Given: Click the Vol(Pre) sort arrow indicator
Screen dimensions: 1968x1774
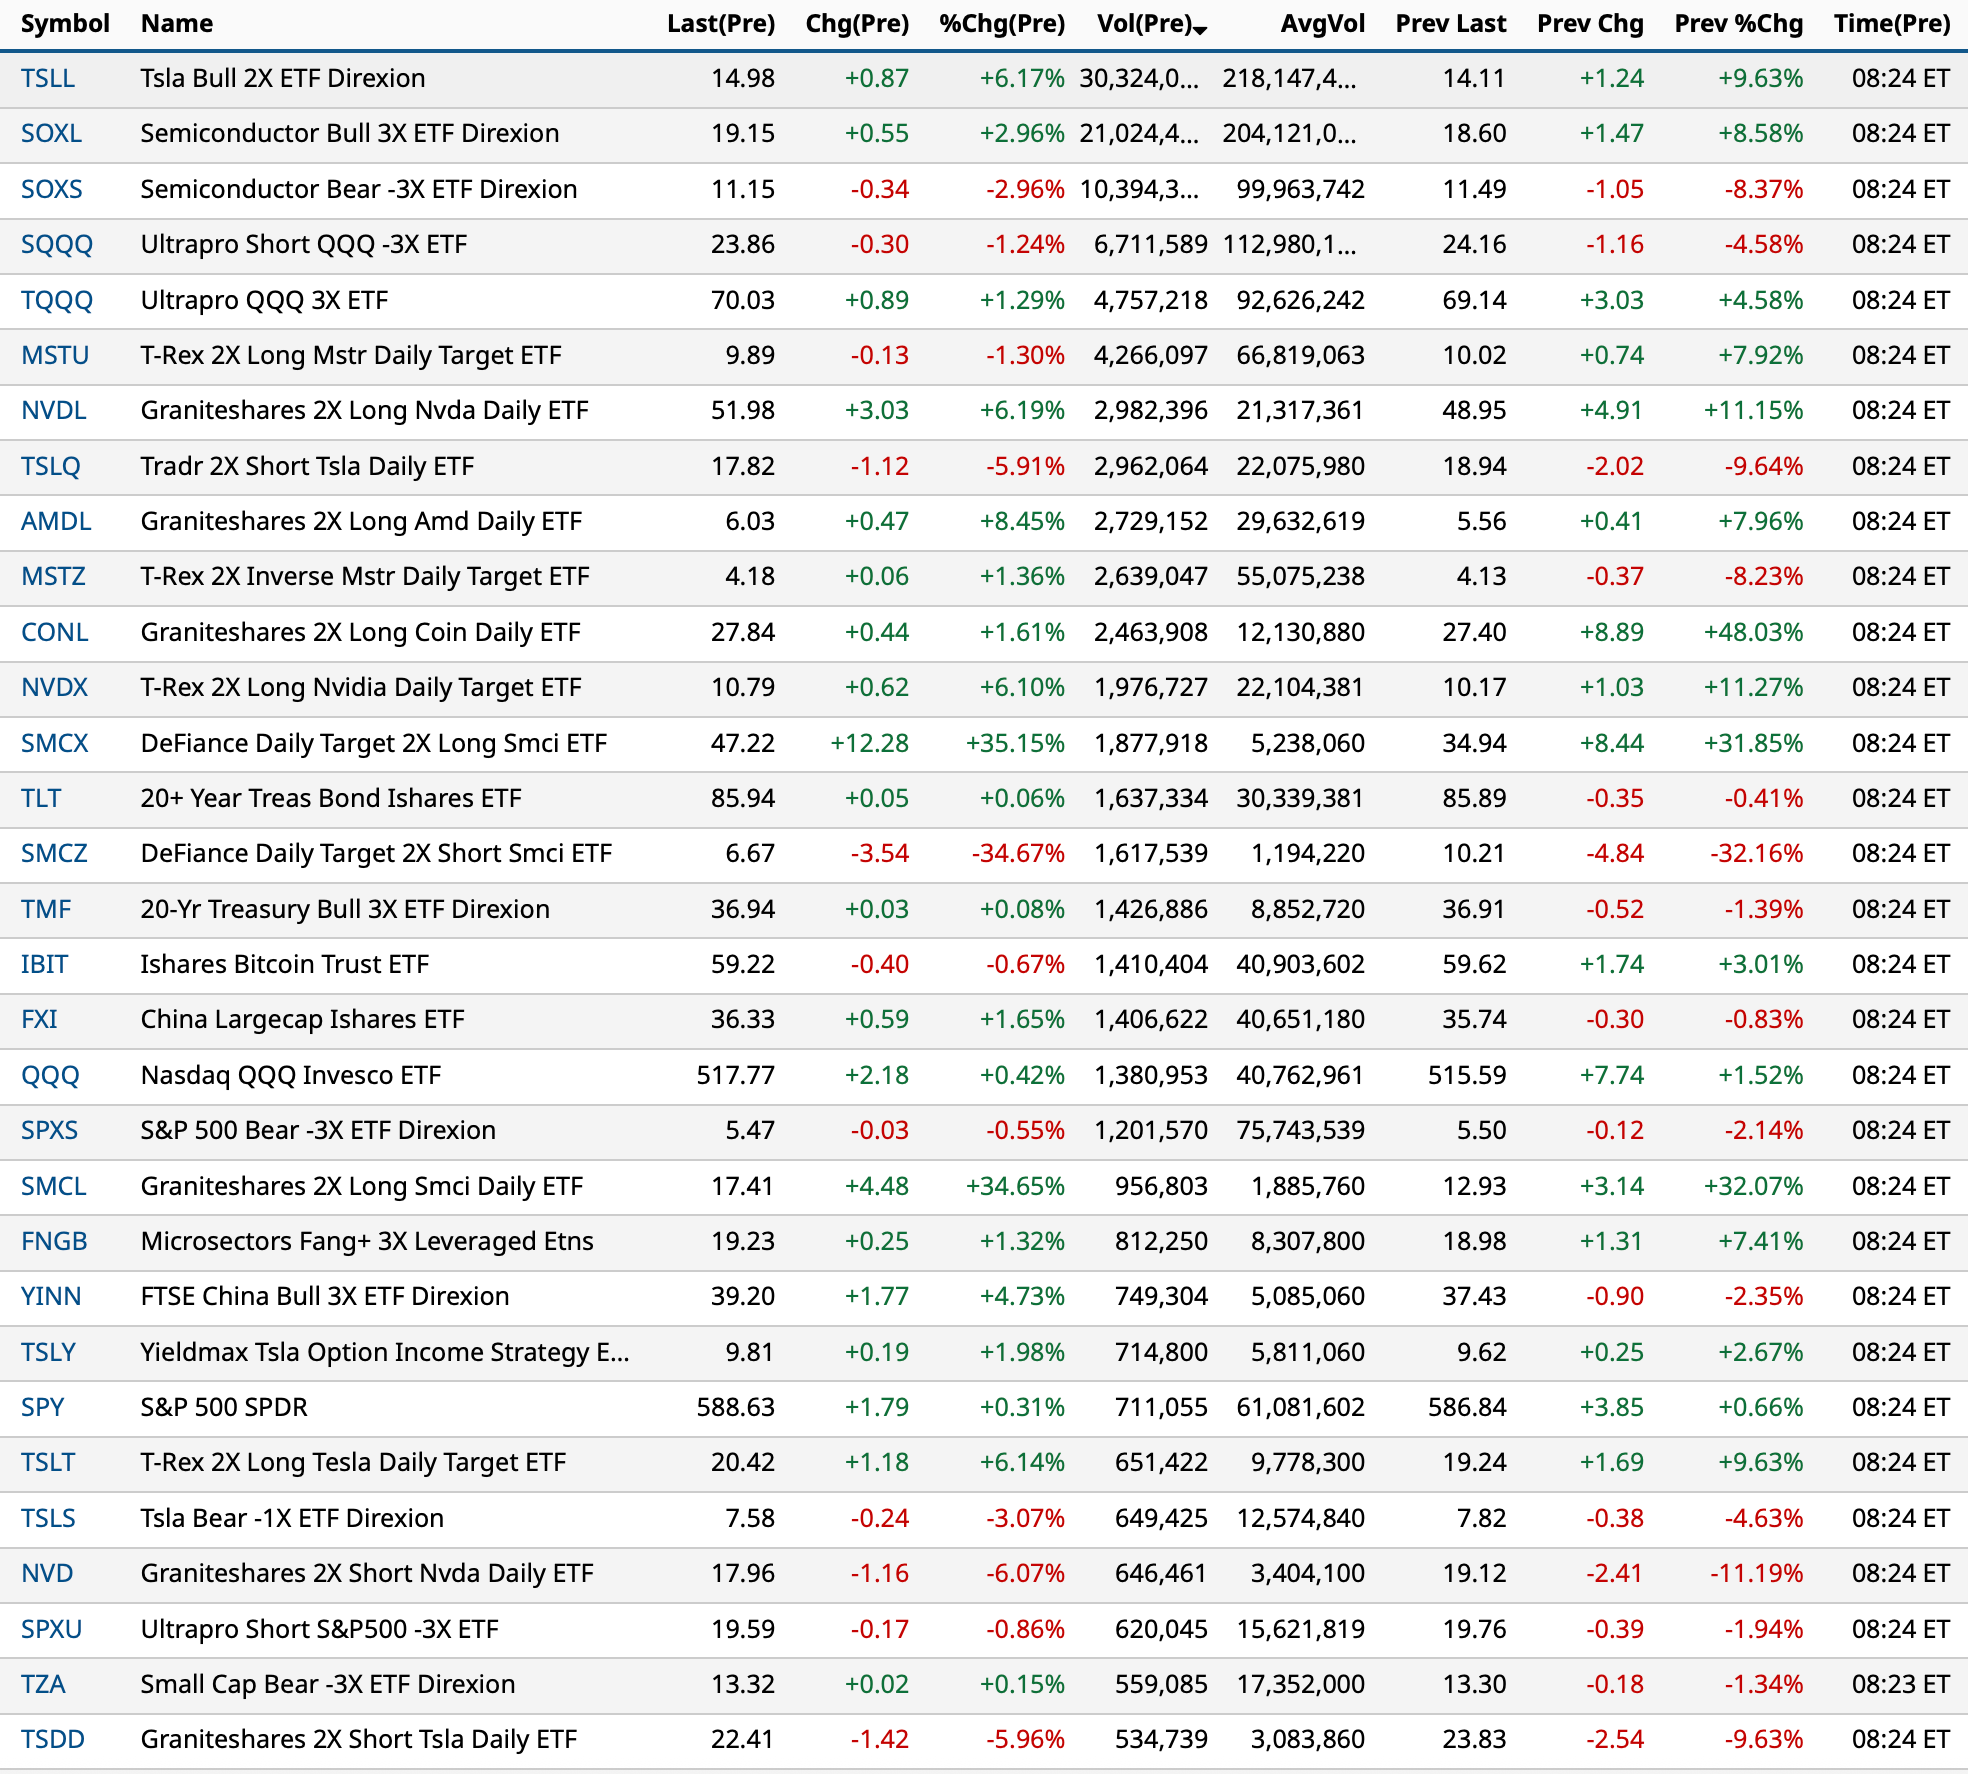Looking at the screenshot, I should (1200, 31).
